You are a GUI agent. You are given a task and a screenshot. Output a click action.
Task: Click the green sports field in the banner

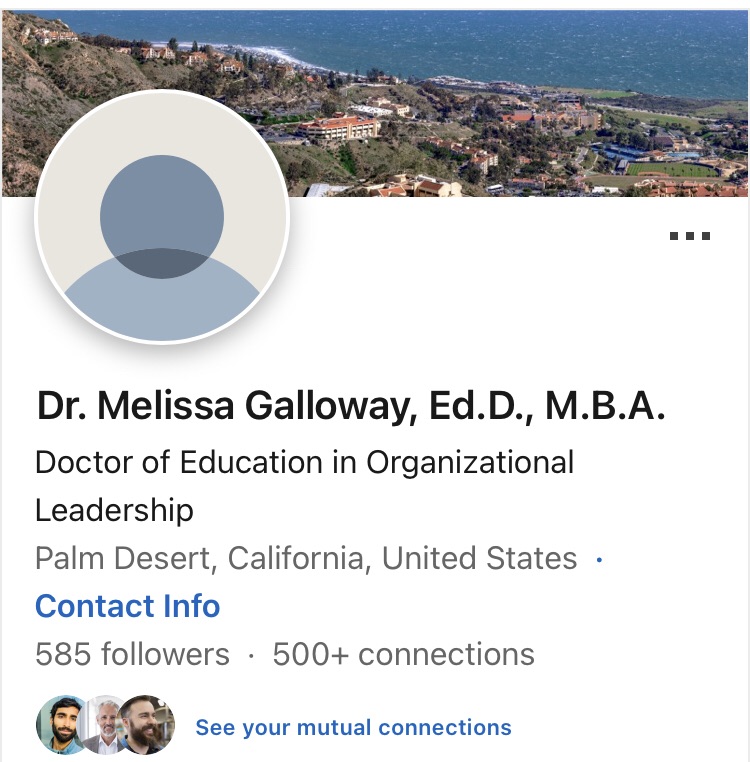(671, 169)
